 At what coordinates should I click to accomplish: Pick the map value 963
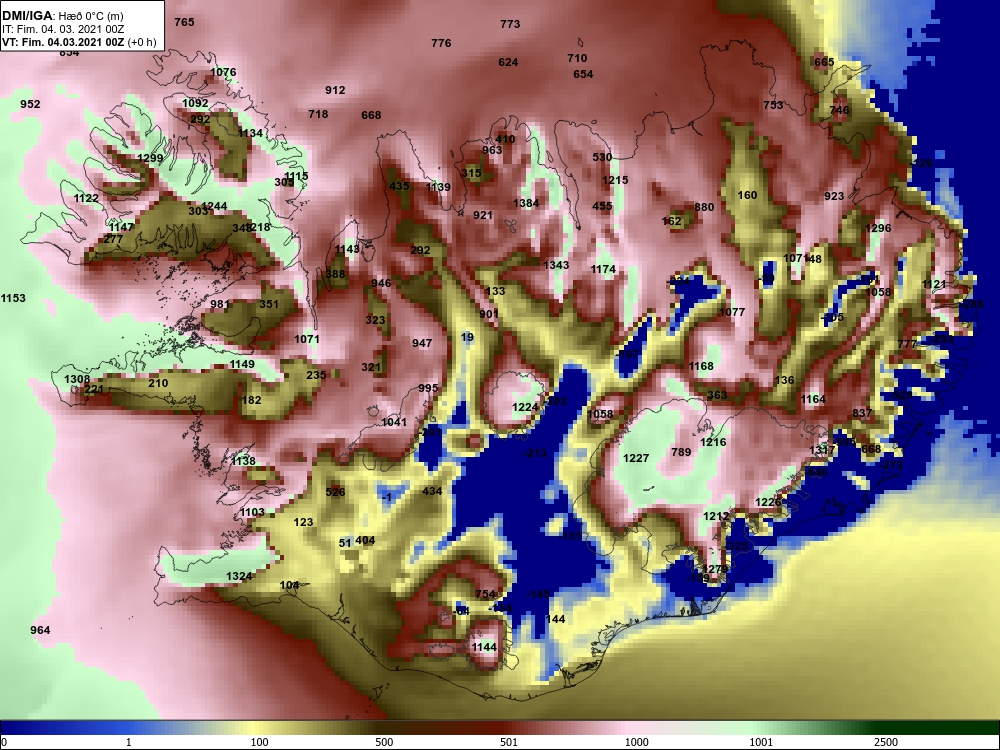pyautogui.click(x=492, y=150)
